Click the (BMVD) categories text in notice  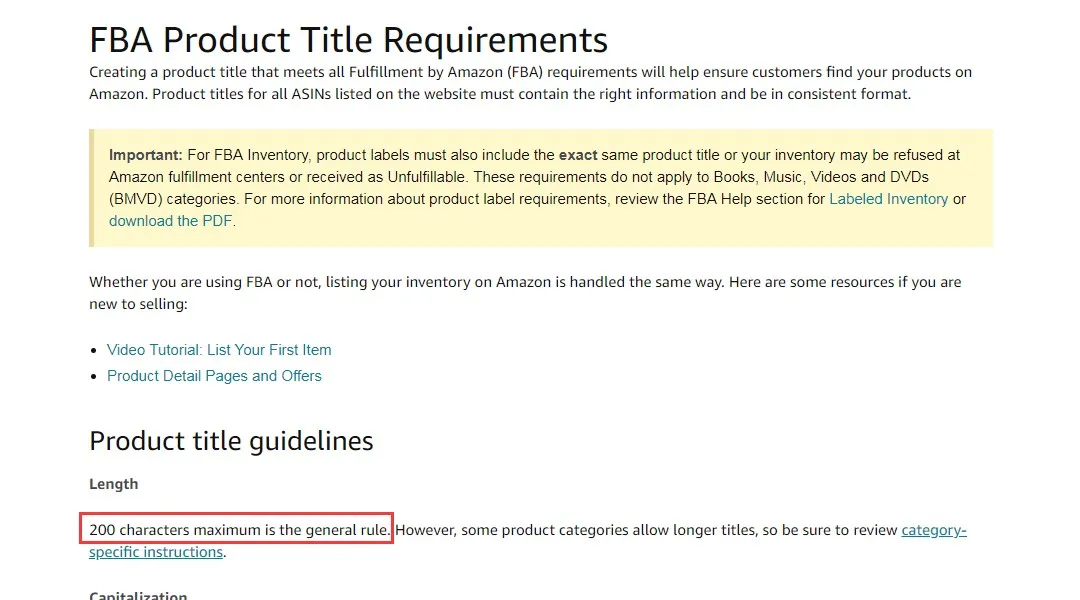click(x=172, y=199)
